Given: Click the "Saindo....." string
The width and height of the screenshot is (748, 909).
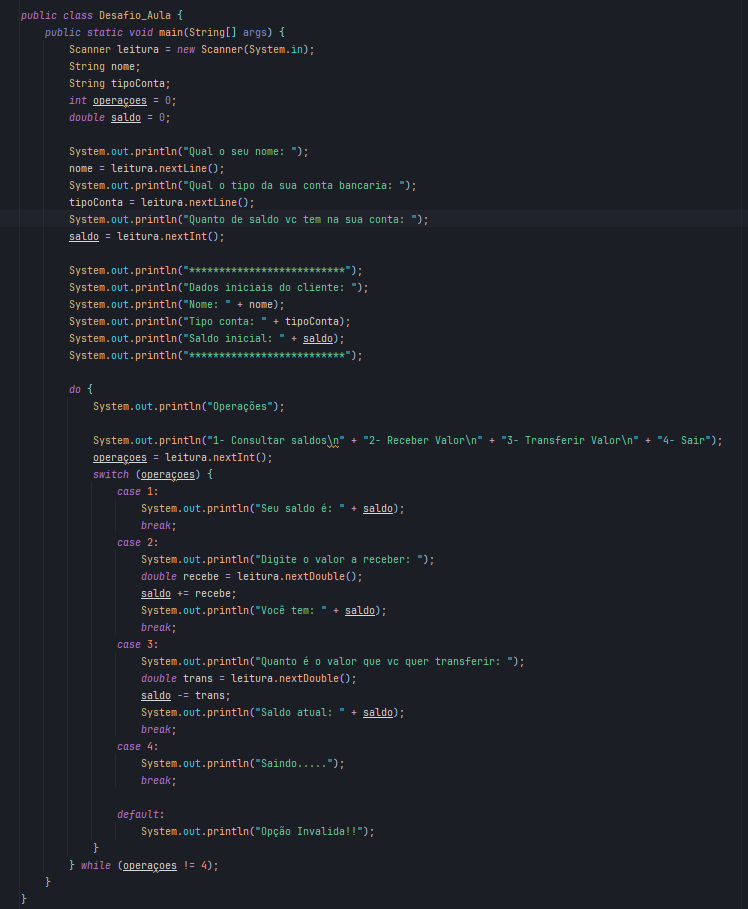Looking at the screenshot, I should click(297, 763).
